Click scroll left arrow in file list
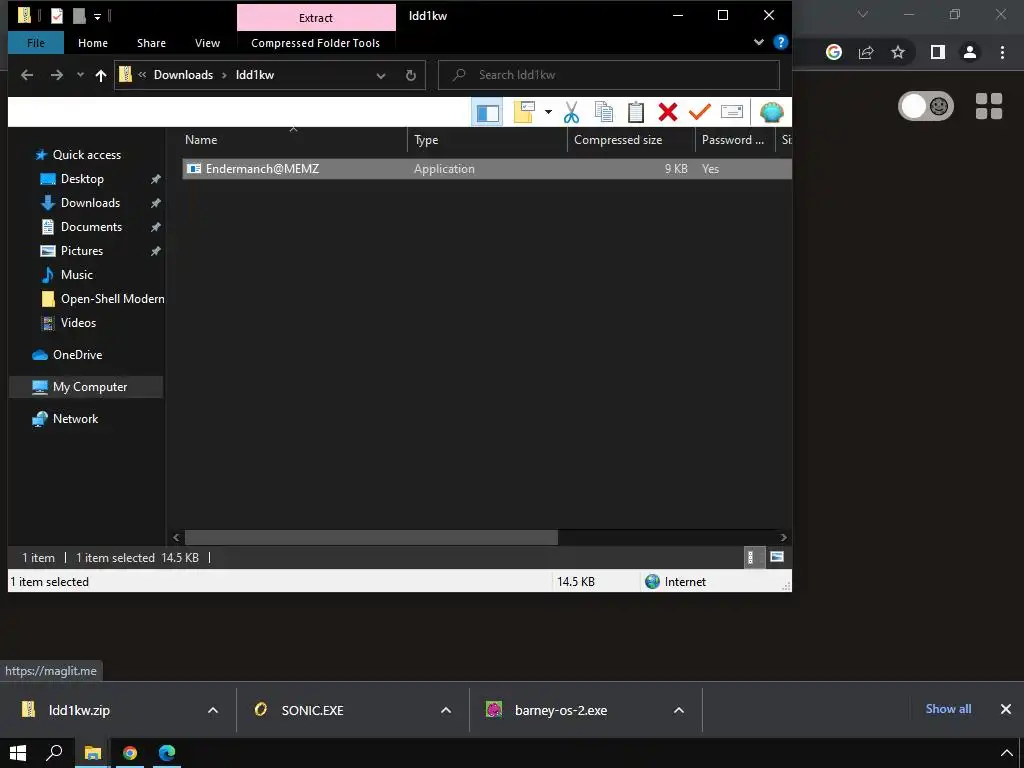Viewport: 1024px width, 768px height. [176, 537]
